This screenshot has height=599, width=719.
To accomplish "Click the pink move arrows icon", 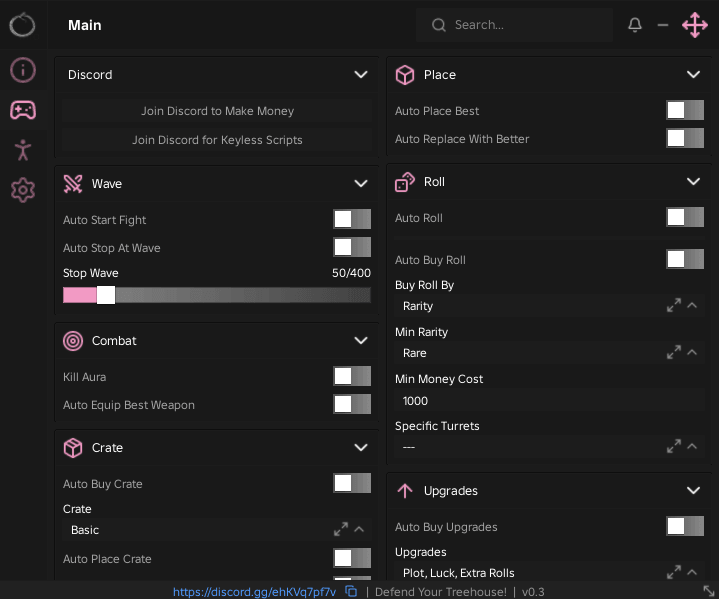I will pos(695,25).
